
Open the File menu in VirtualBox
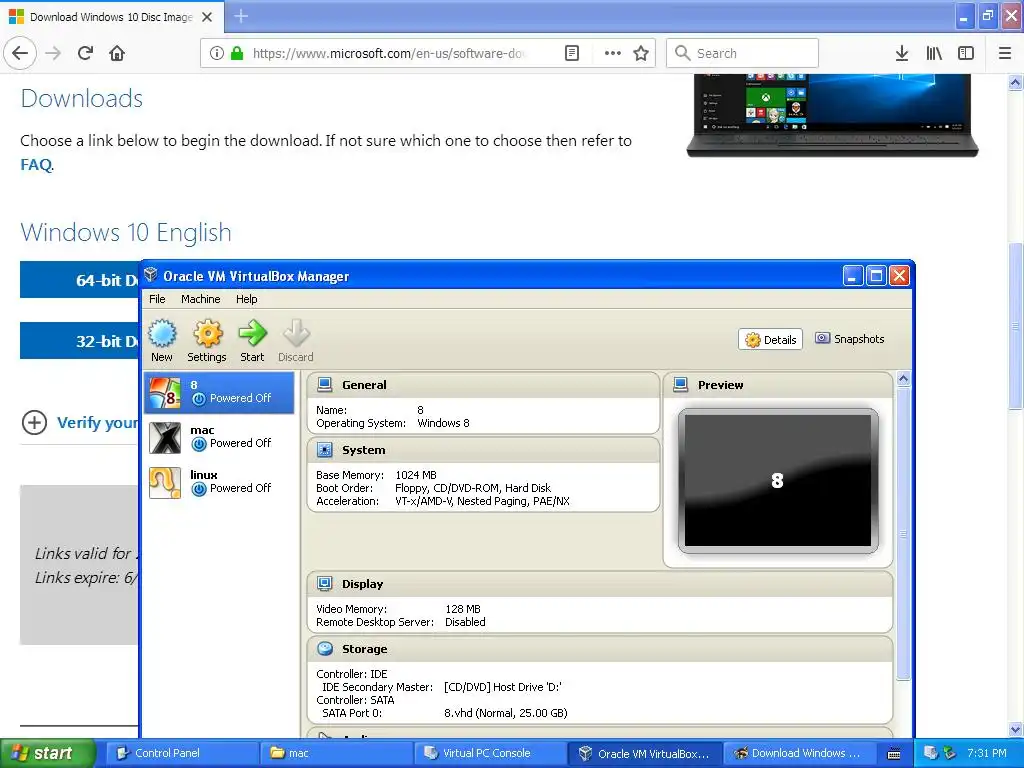pos(157,299)
